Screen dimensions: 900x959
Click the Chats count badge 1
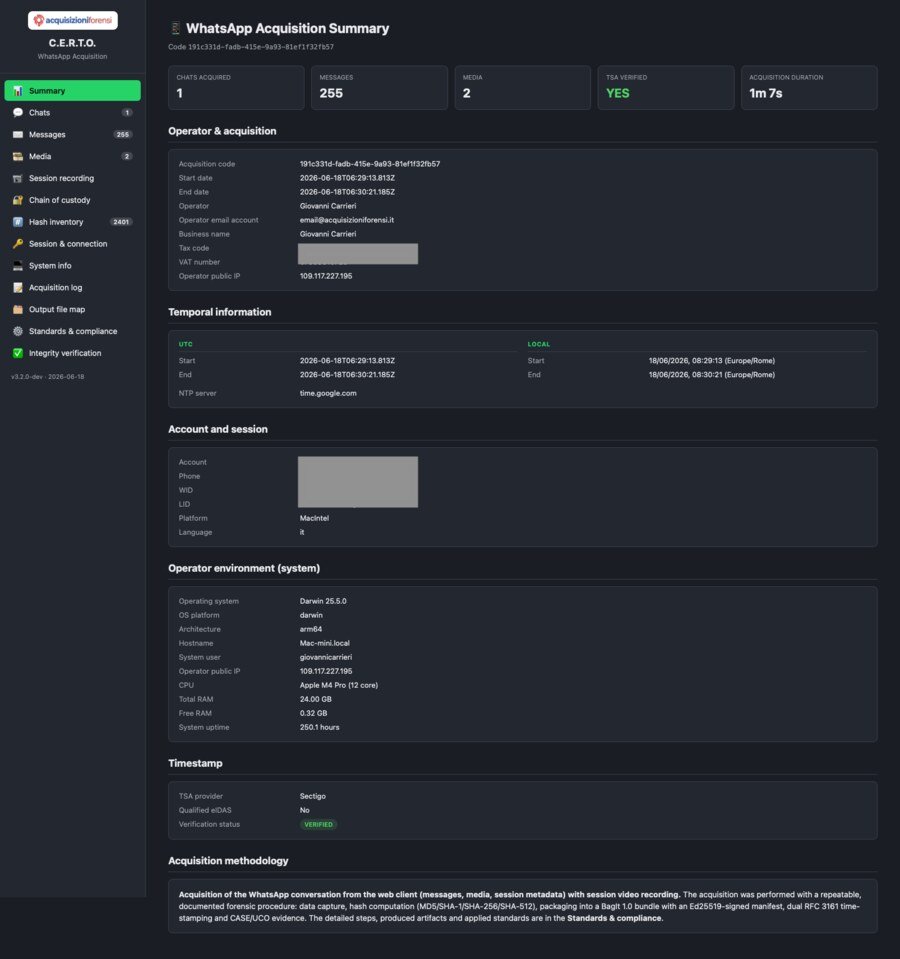[x=127, y=113]
